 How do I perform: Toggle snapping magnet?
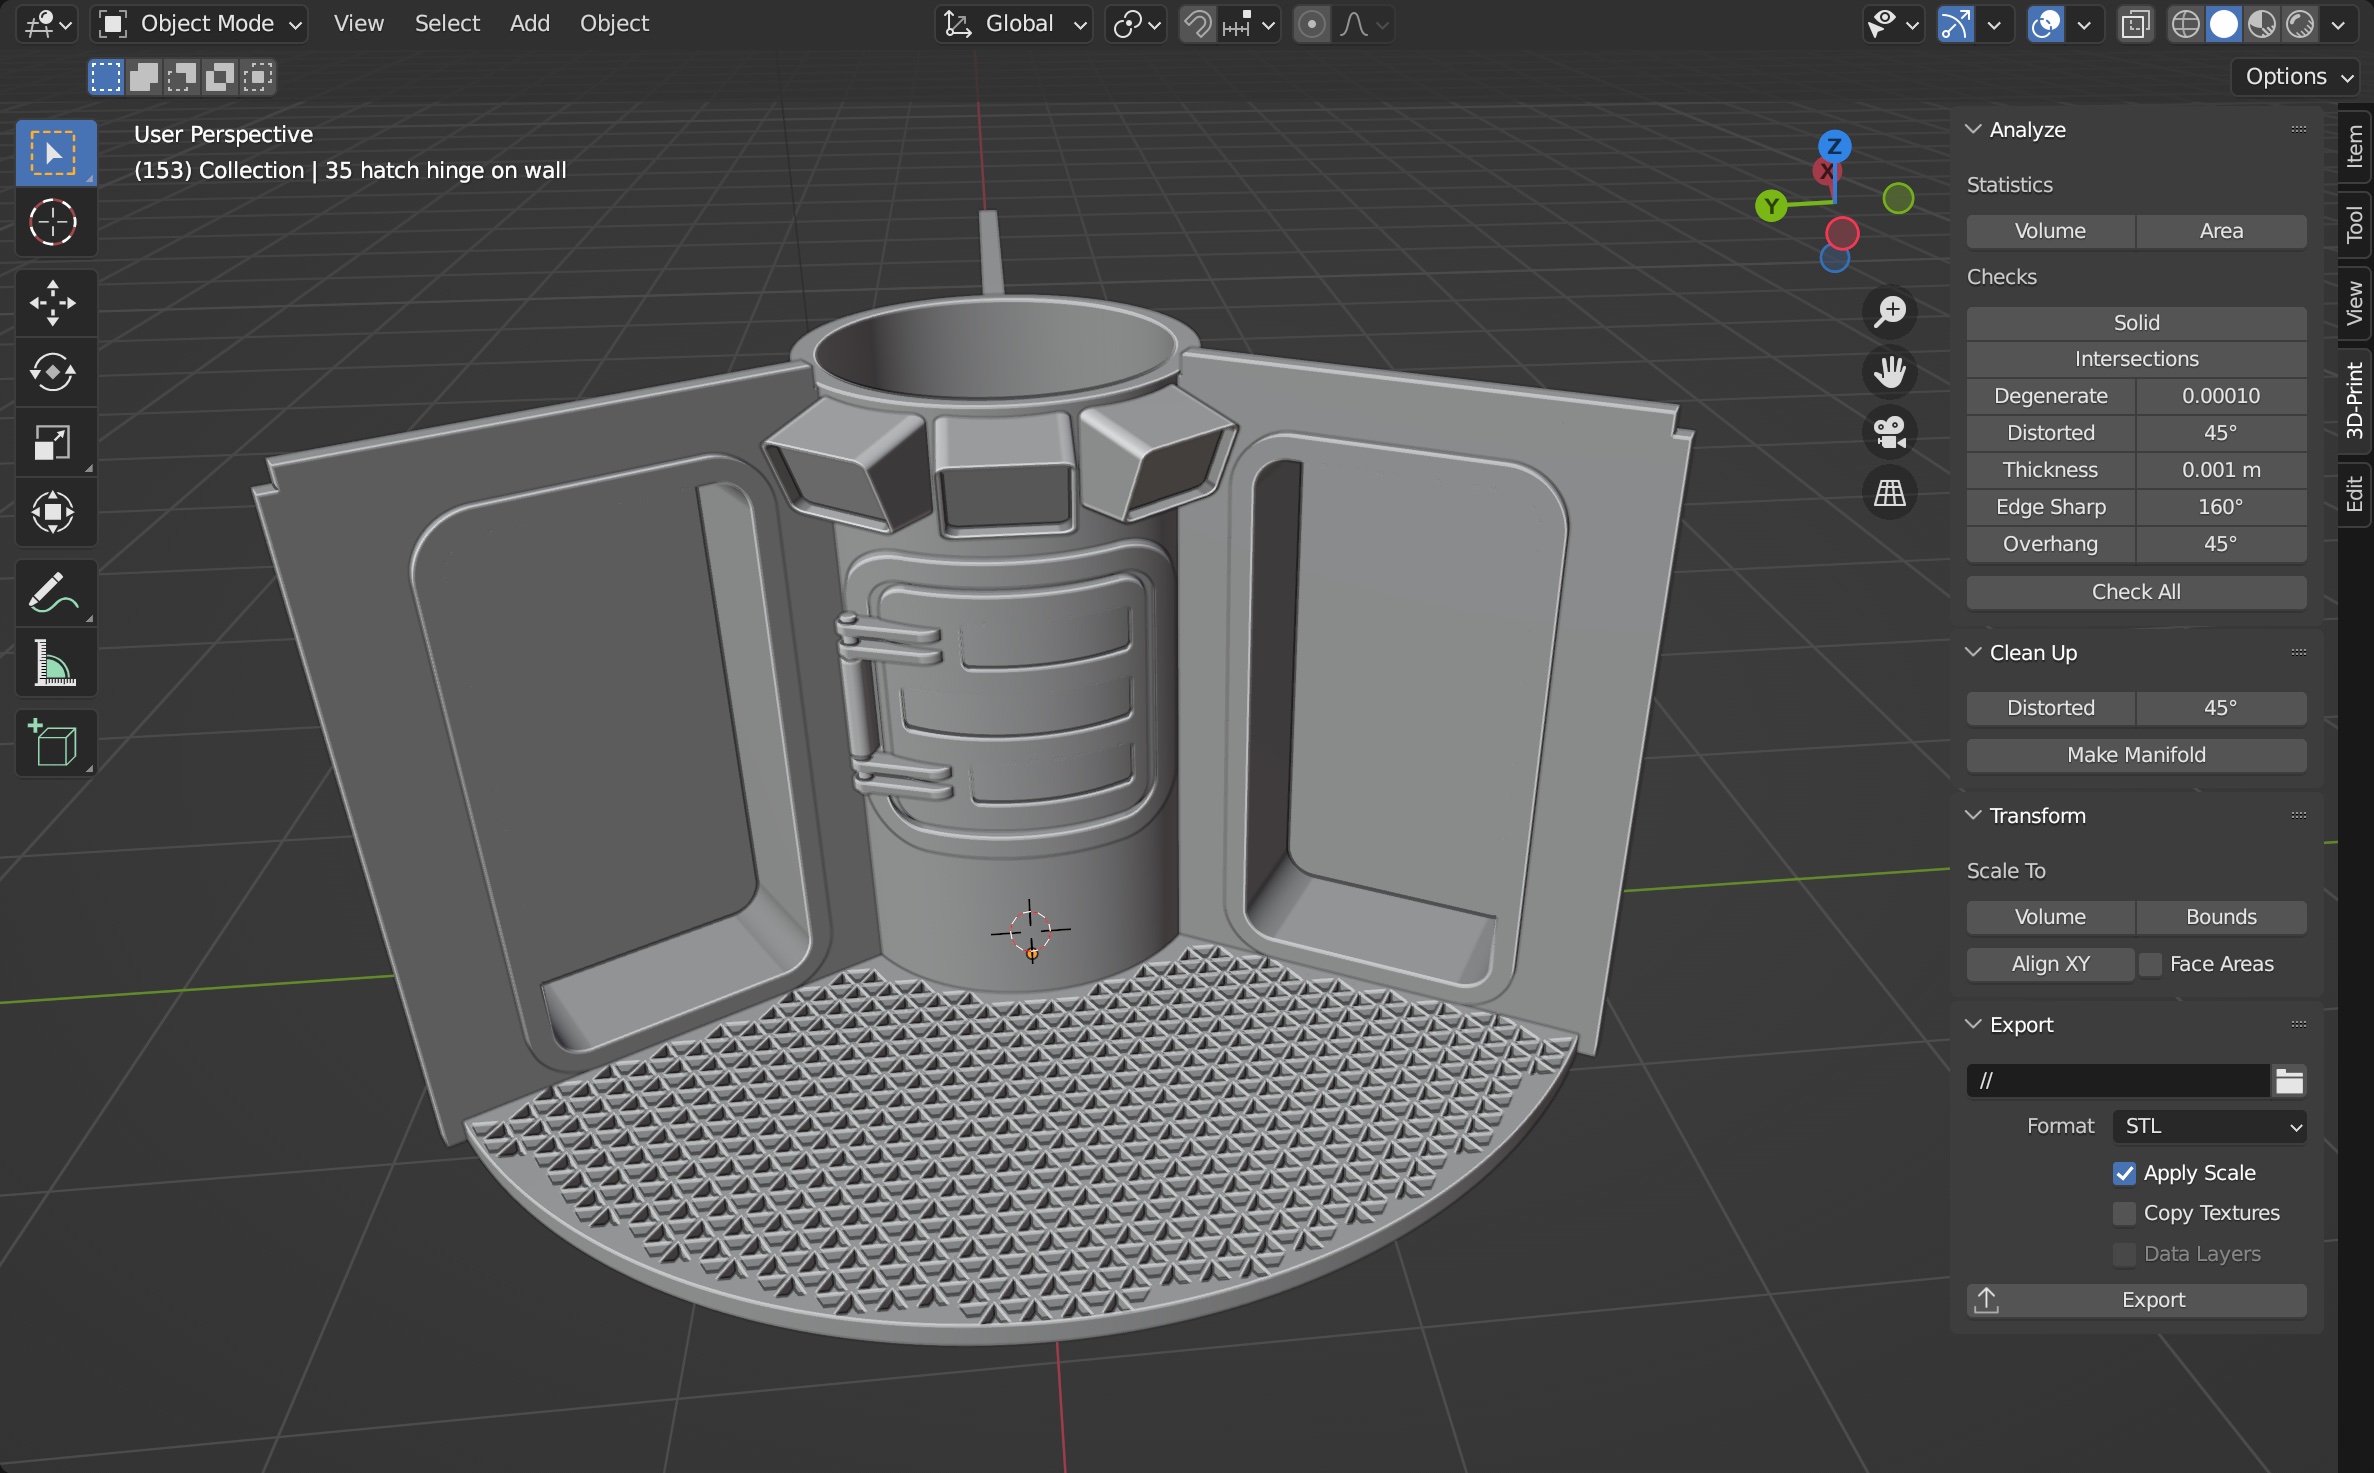coord(1197,24)
